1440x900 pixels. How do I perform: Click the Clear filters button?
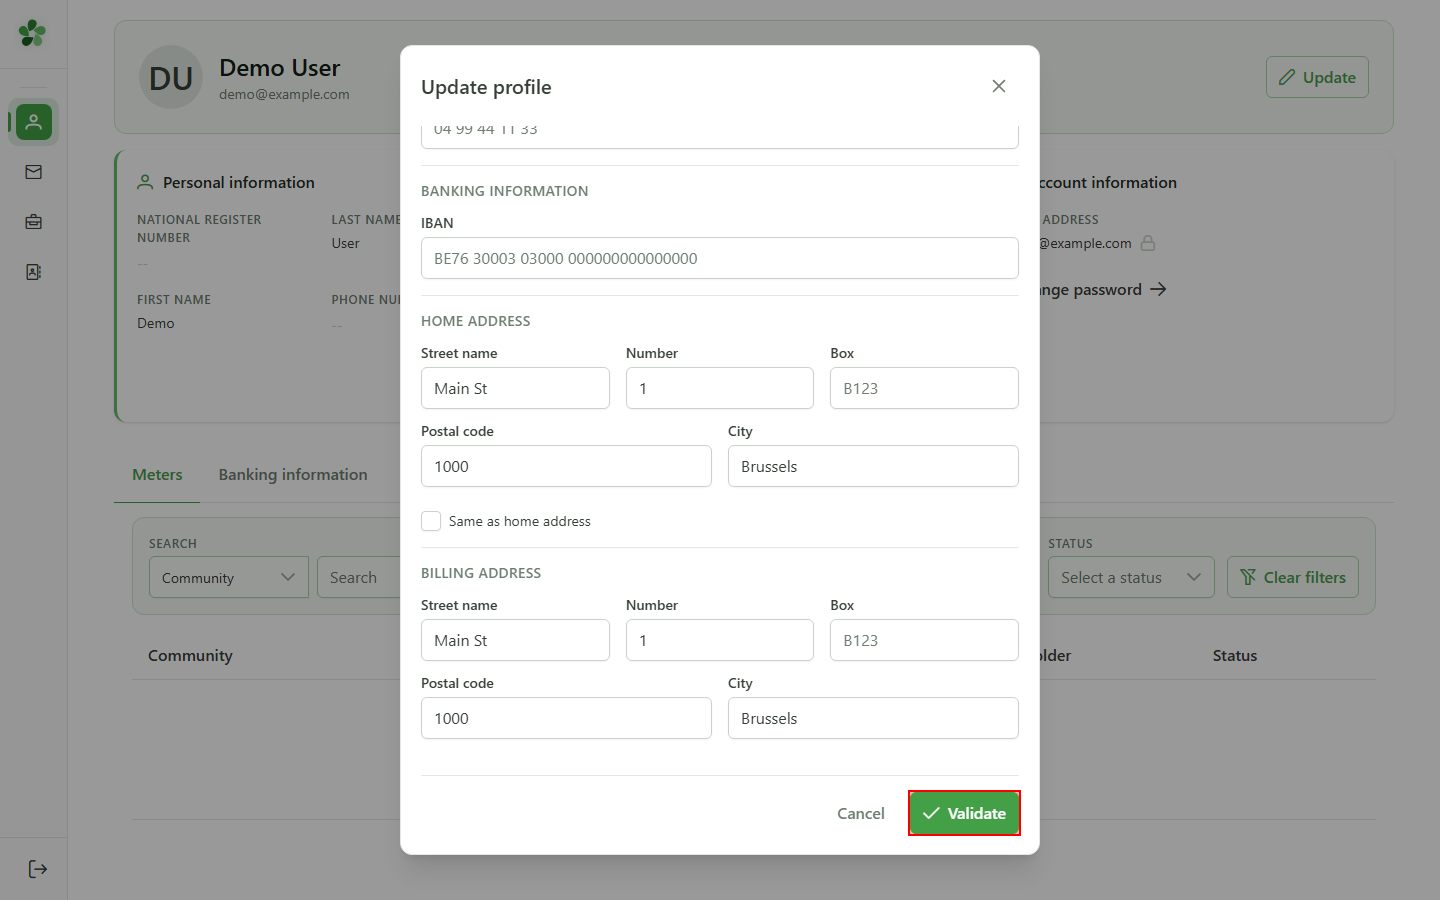coord(1293,577)
